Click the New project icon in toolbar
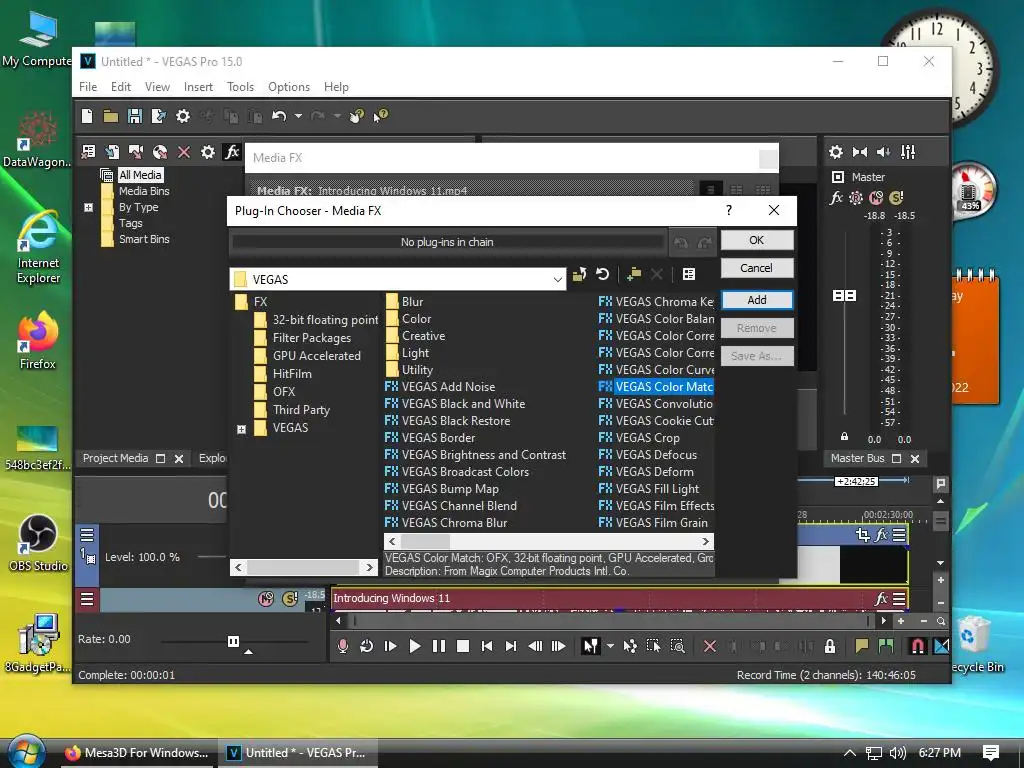The width and height of the screenshot is (1024, 768). tap(87, 116)
